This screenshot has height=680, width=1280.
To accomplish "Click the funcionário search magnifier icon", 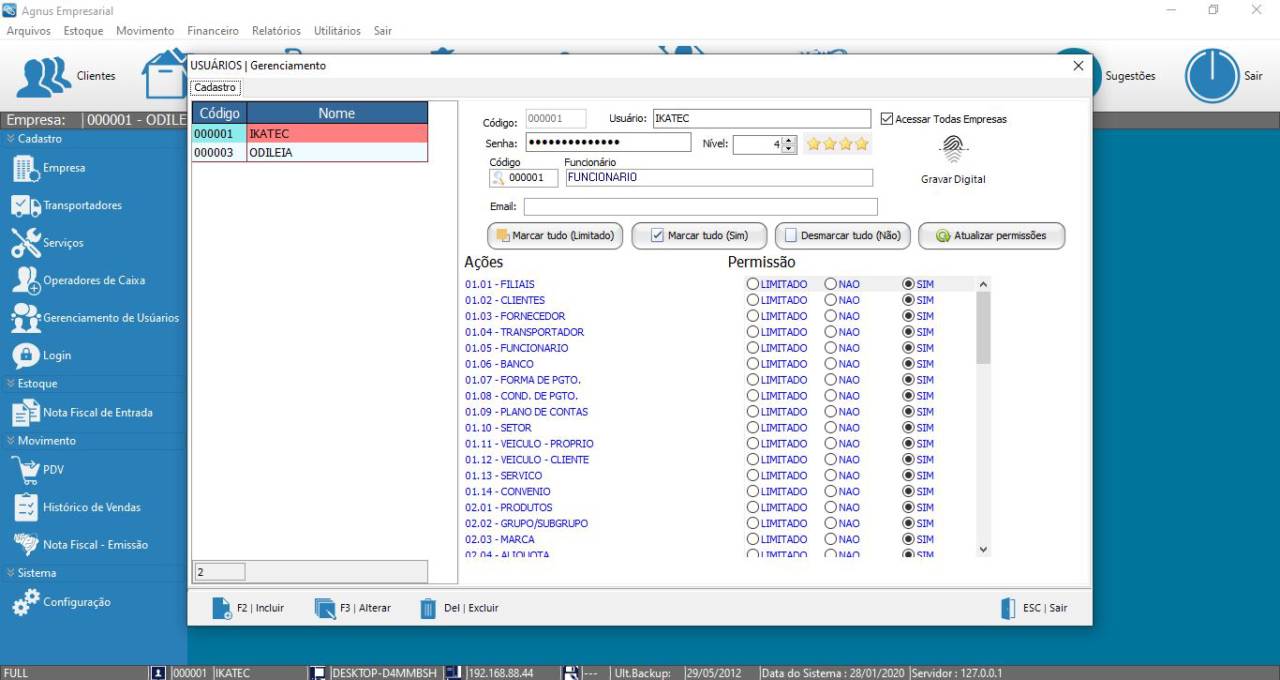I will (x=499, y=178).
